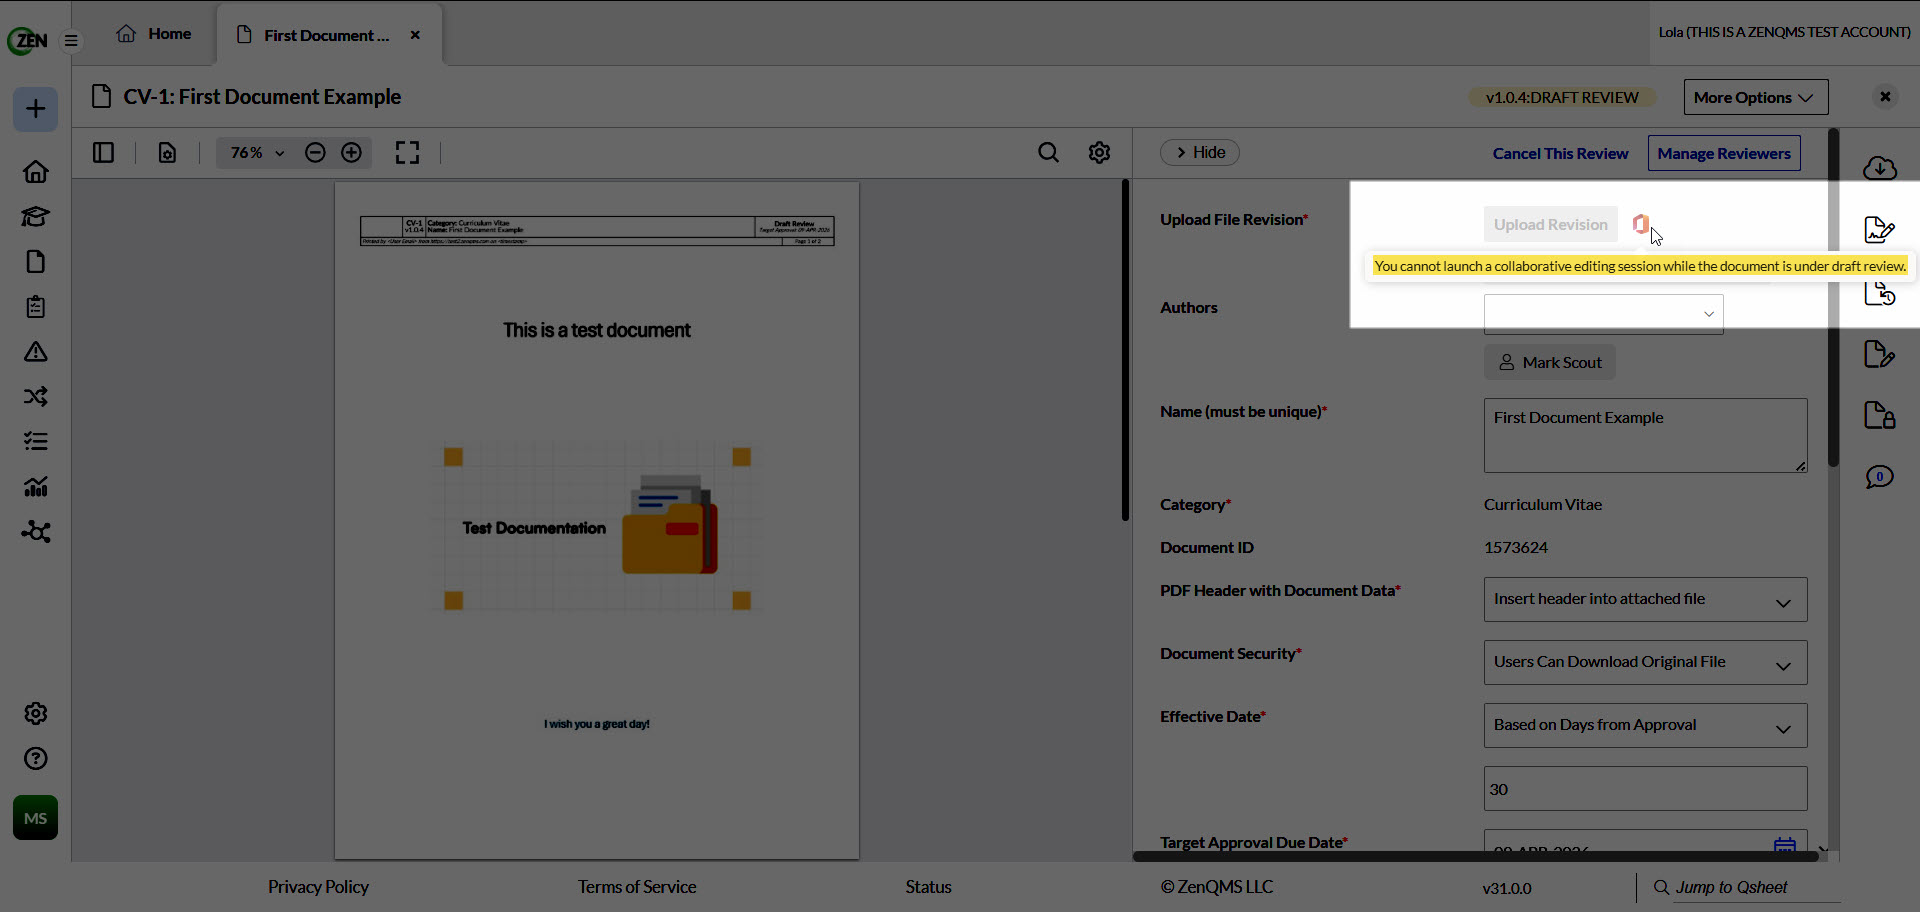Click the document lock icon
Screen dimensions: 1920x912
[1880, 415]
